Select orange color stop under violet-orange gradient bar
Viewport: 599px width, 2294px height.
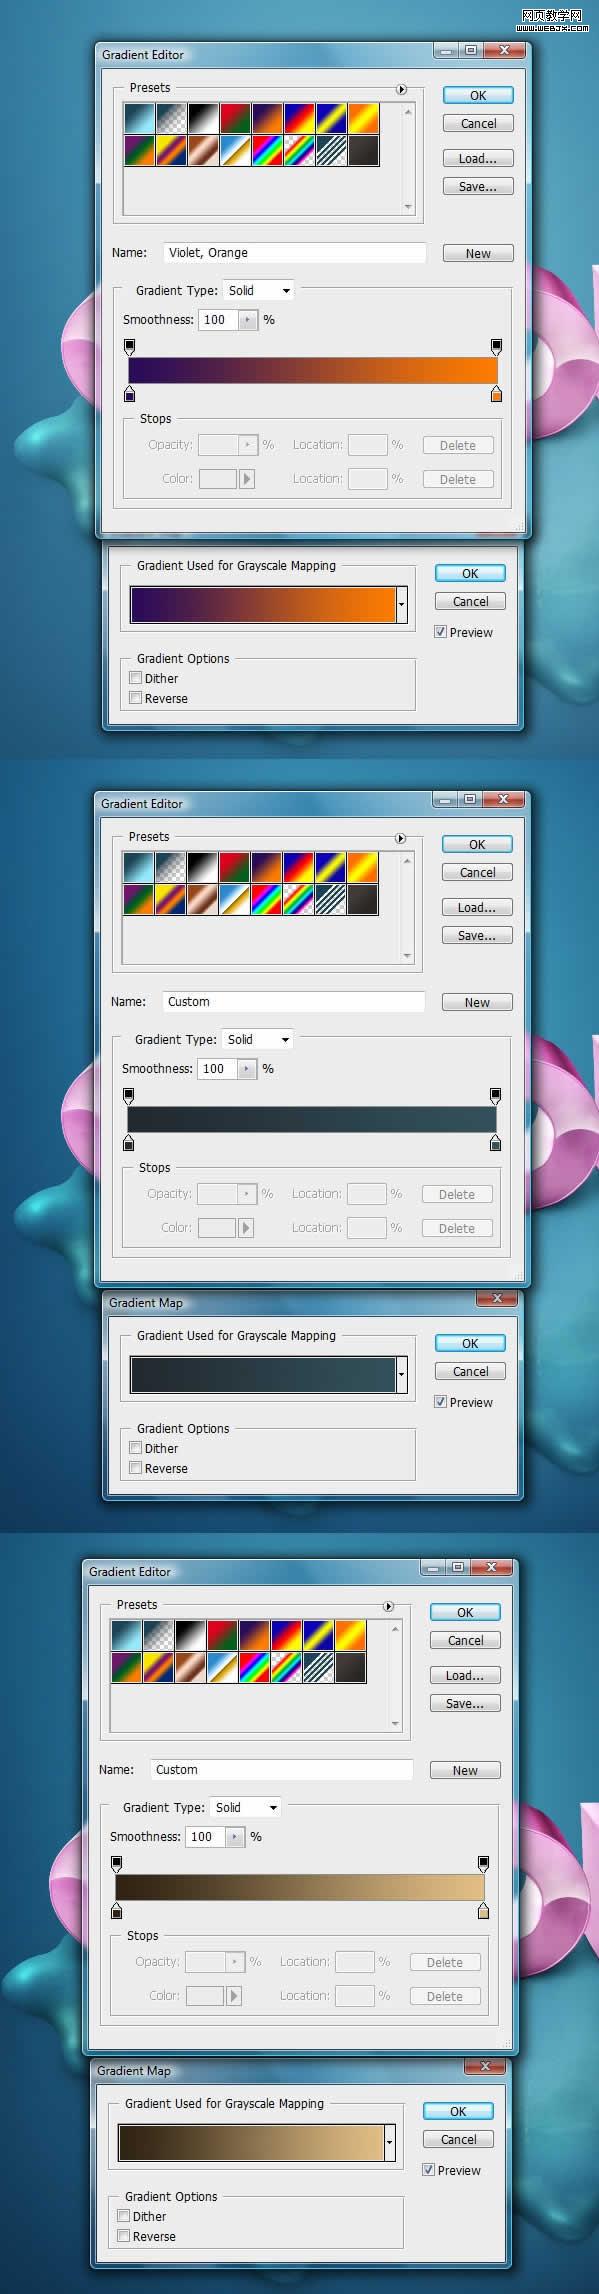[x=496, y=393]
